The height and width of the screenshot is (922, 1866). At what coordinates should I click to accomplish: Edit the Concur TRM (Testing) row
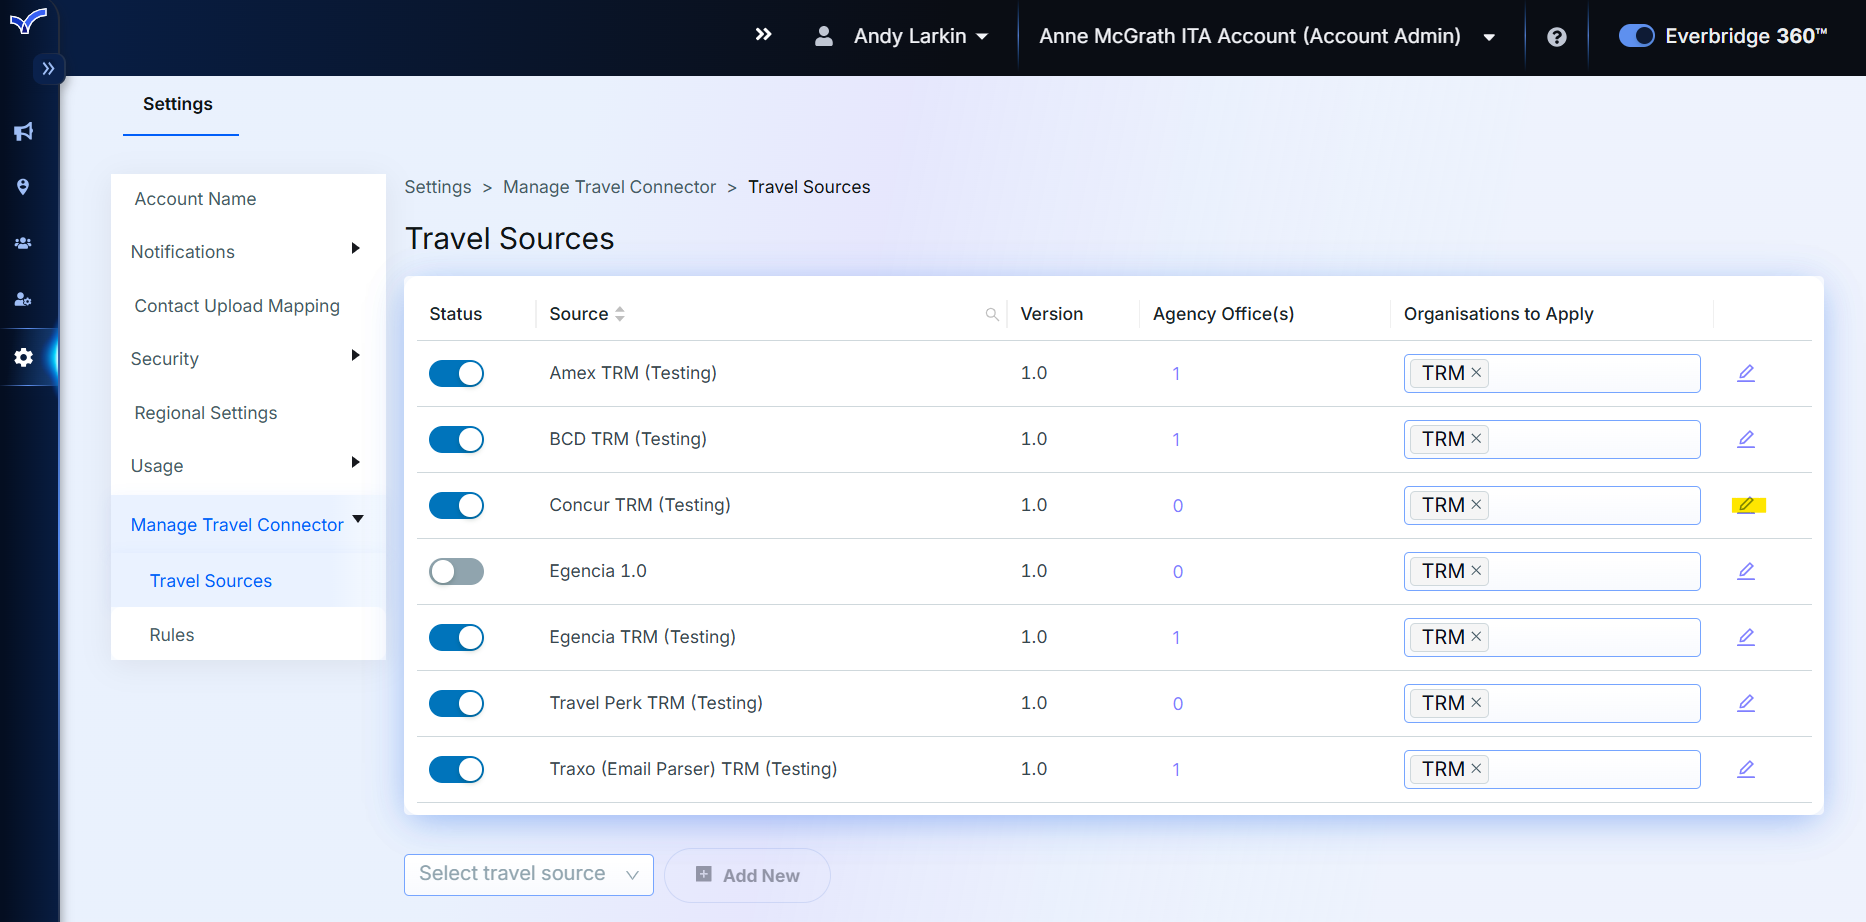point(1746,505)
